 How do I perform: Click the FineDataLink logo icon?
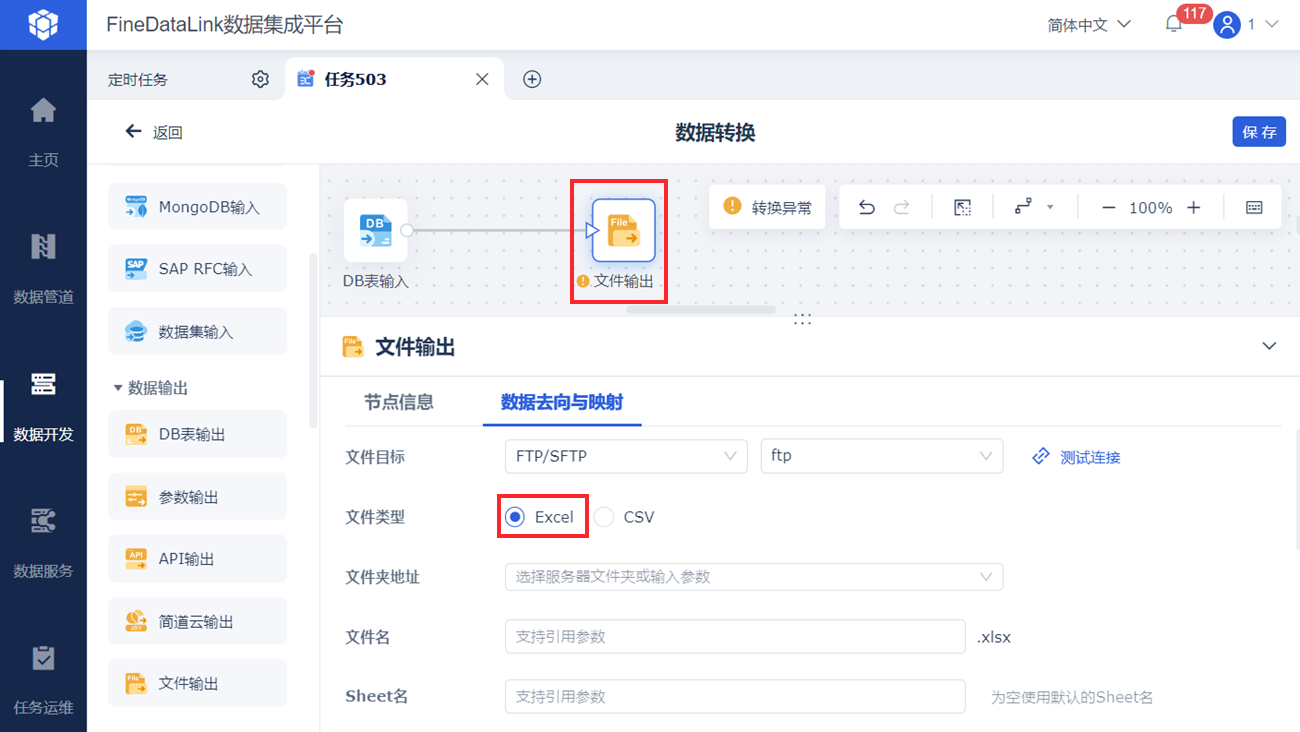[x=43, y=24]
